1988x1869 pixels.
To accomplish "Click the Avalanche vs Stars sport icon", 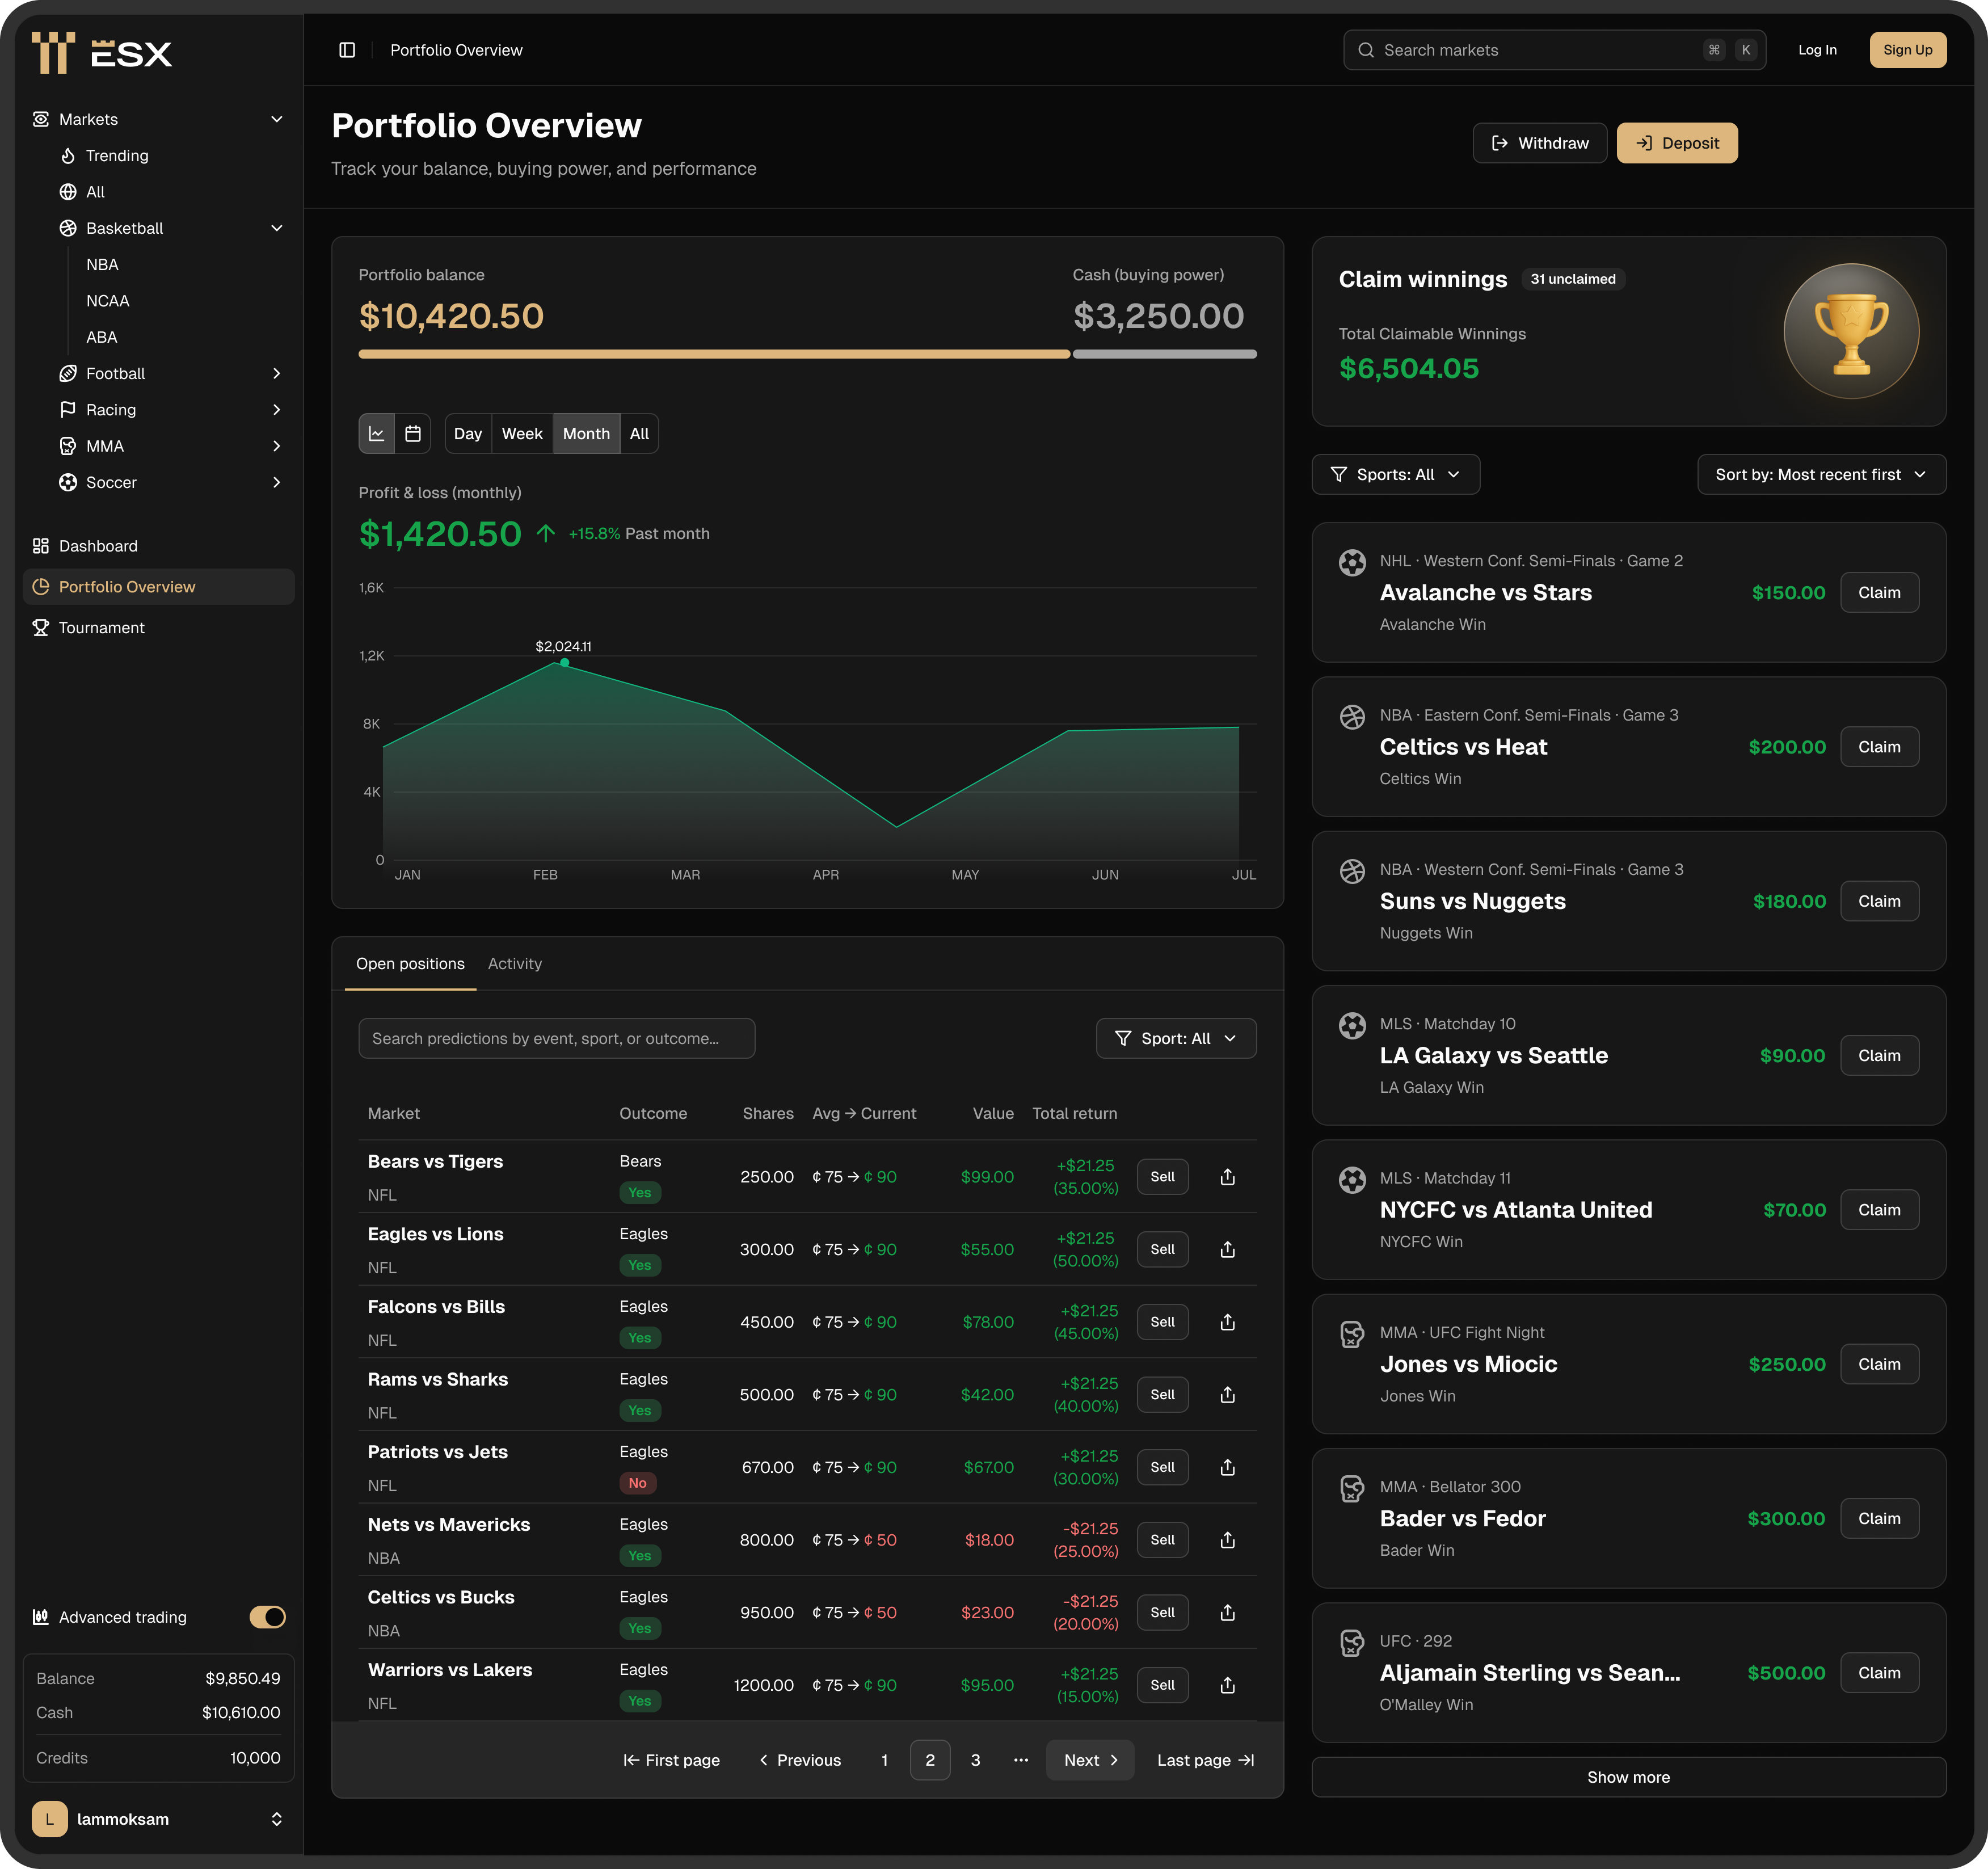I will click(x=1352, y=563).
